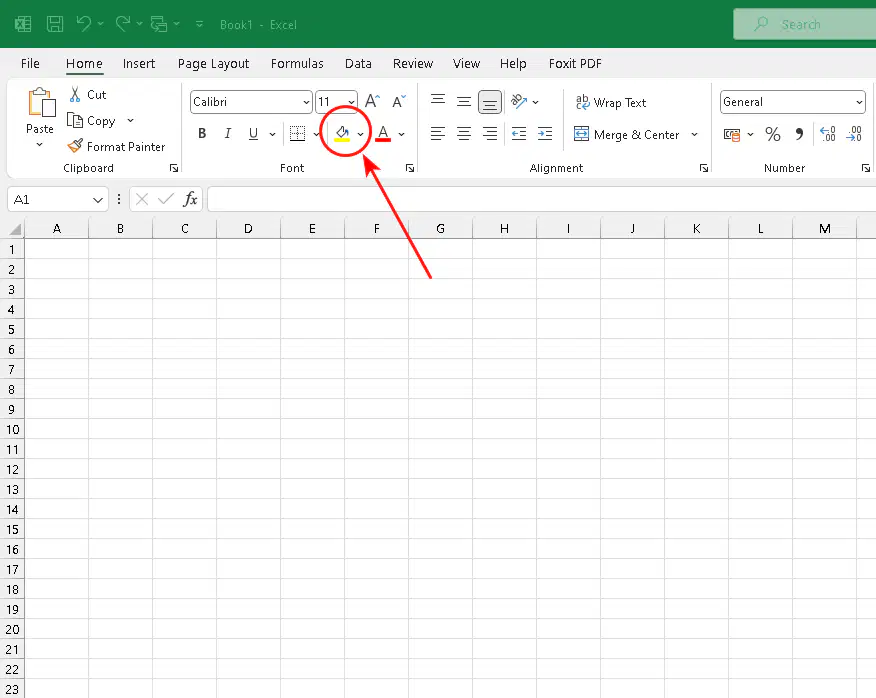The width and height of the screenshot is (876, 698).
Task: Switch to the Insert tab
Action: click(139, 64)
